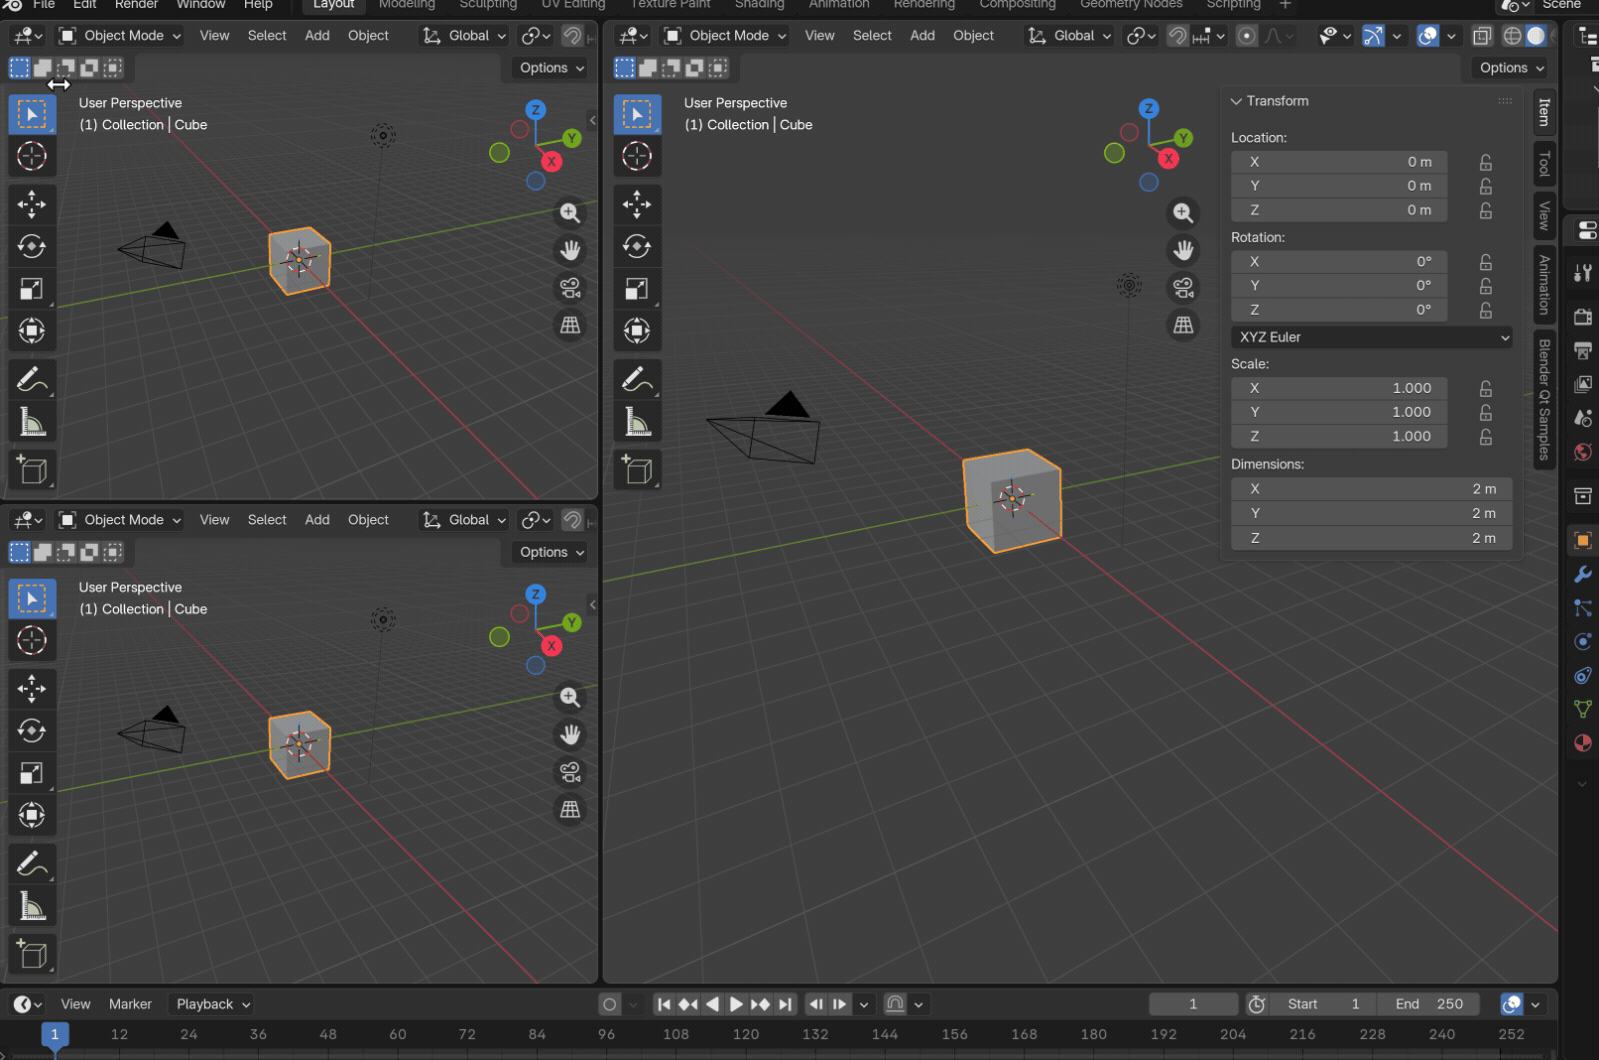Select 3D Cursor tool in right viewport
The width and height of the screenshot is (1599, 1060).
pos(637,156)
